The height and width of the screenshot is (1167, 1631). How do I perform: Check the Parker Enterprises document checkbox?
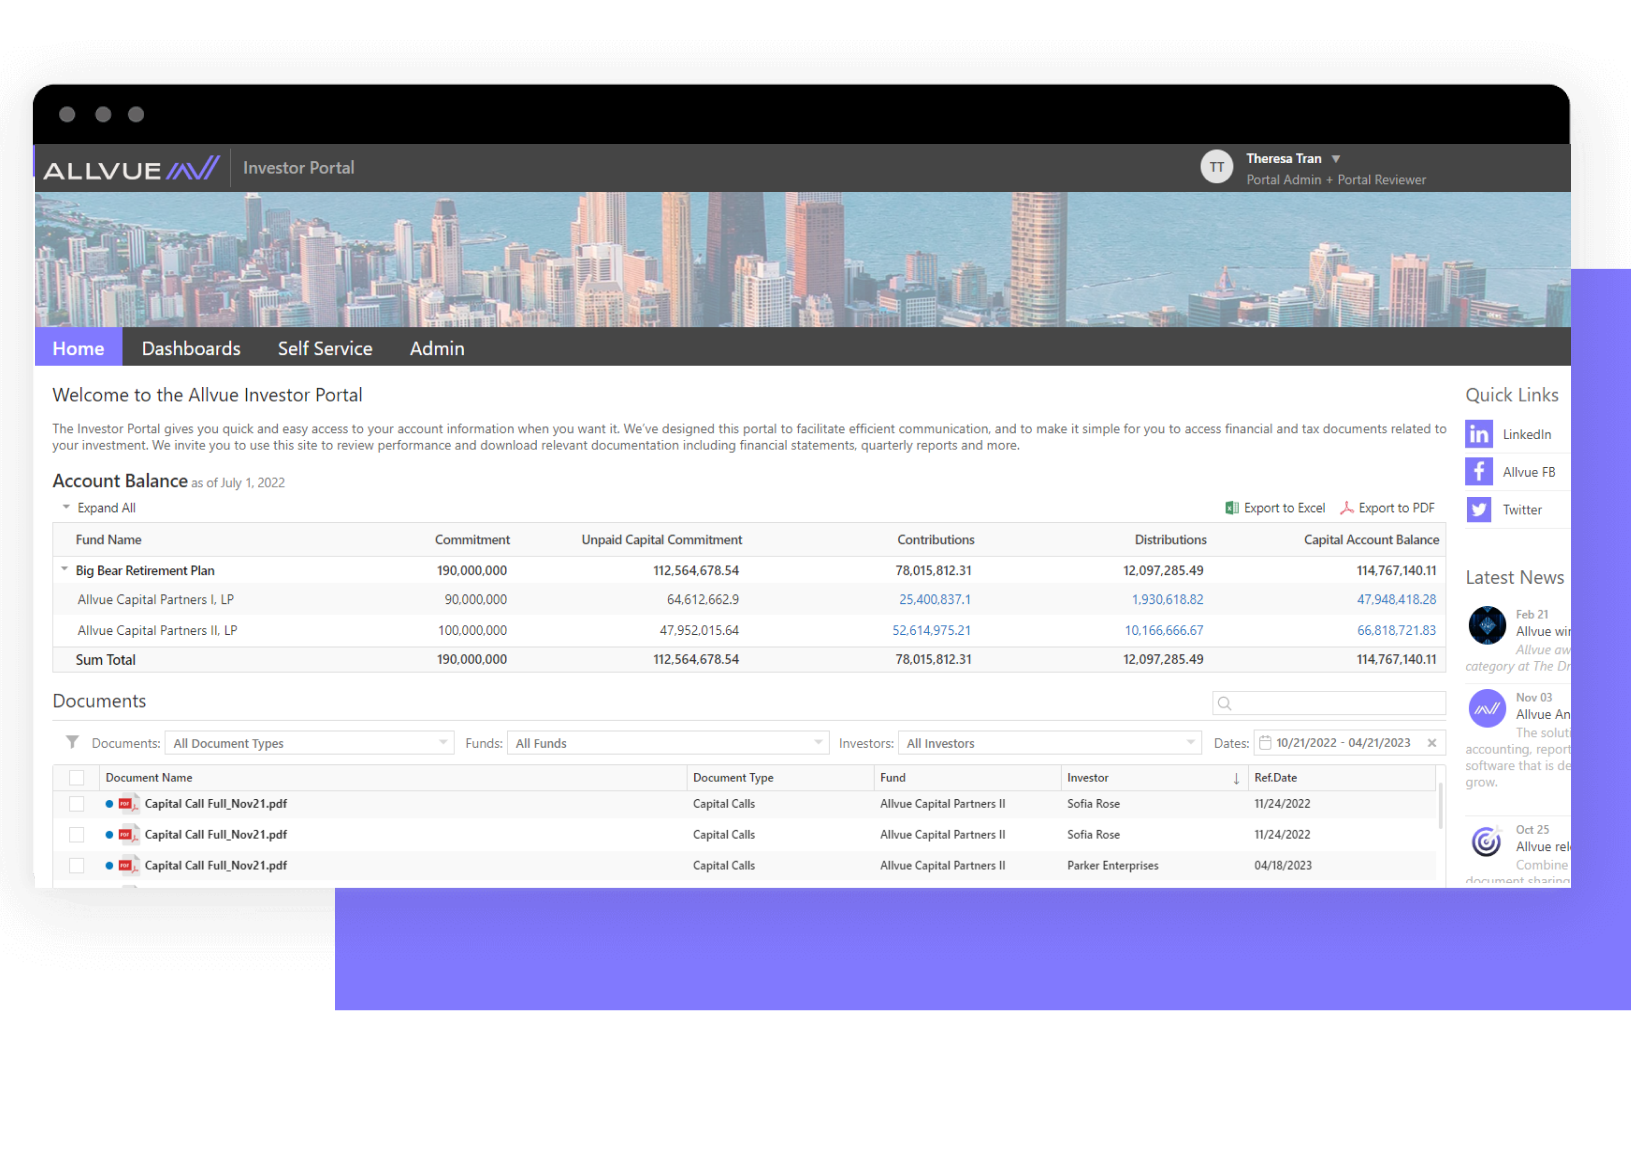[x=77, y=866]
